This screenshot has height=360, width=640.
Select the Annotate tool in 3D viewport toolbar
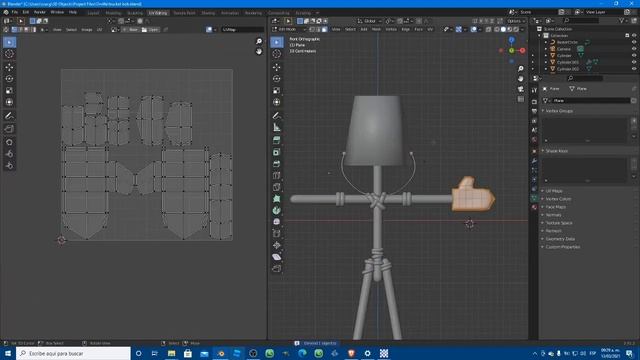coord(277,116)
